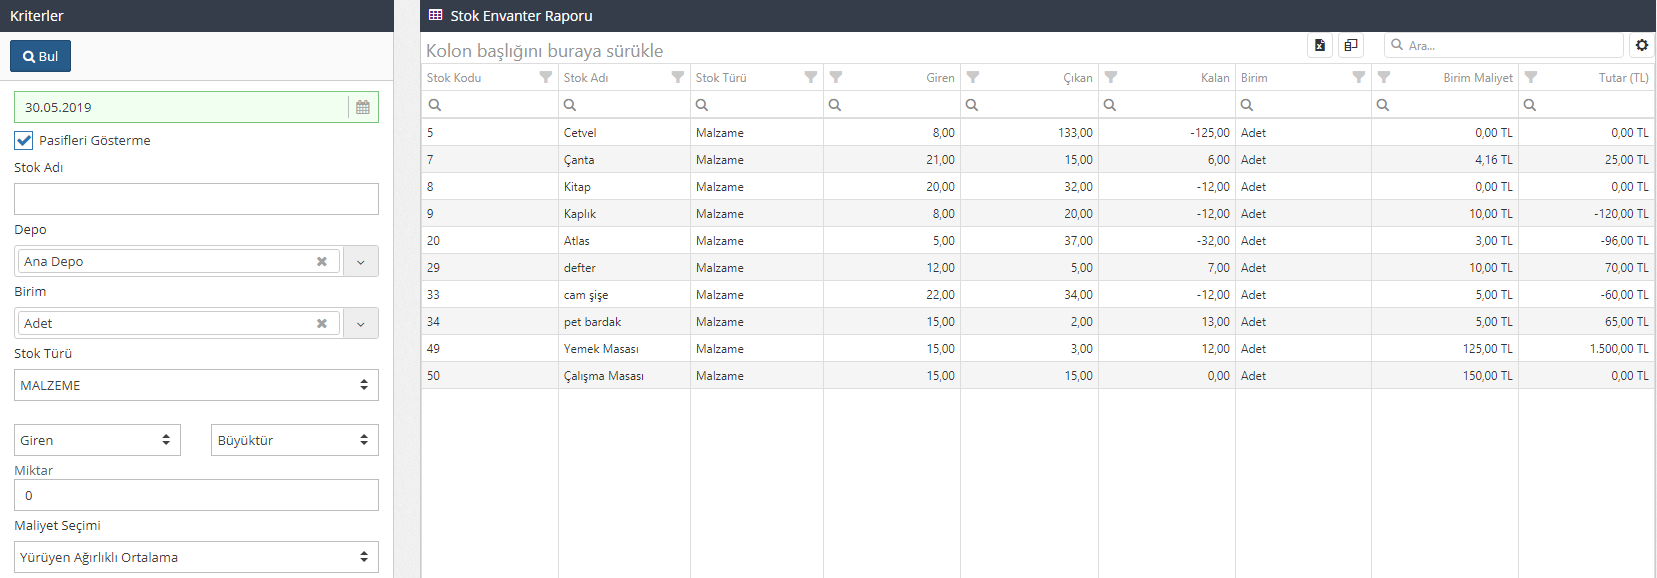Open grid settings gear icon
The height and width of the screenshot is (578, 1657).
click(x=1641, y=45)
